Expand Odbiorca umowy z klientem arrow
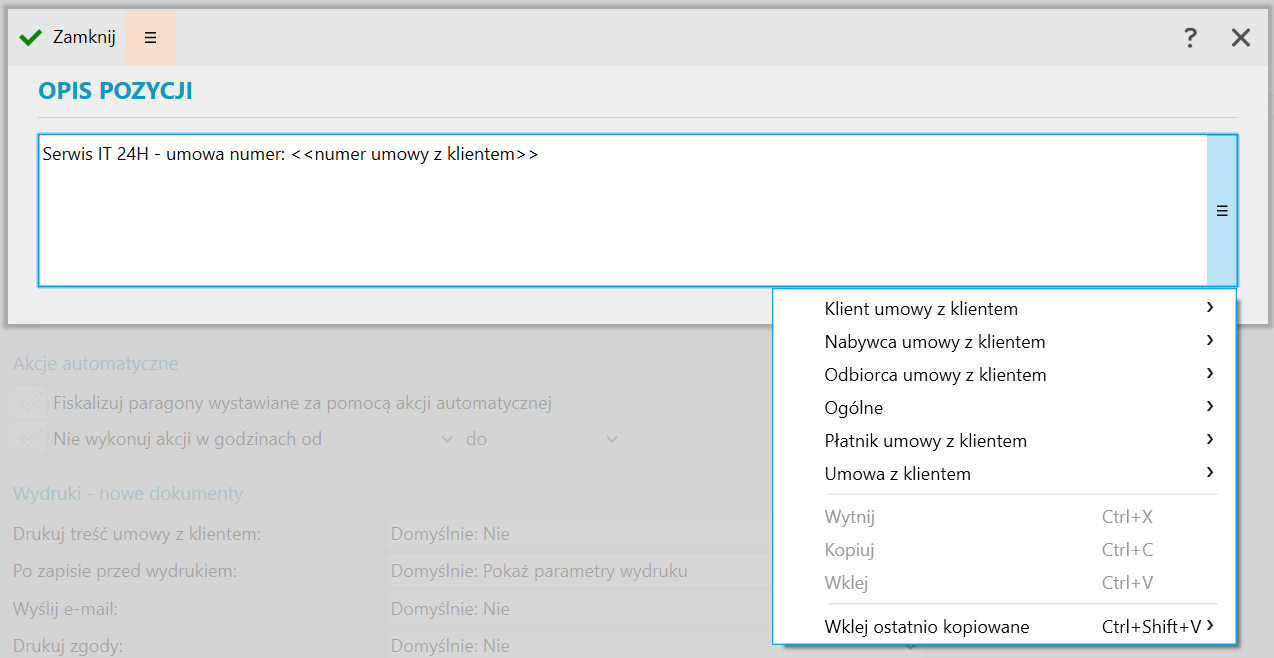This screenshot has width=1274, height=658. click(x=1210, y=374)
